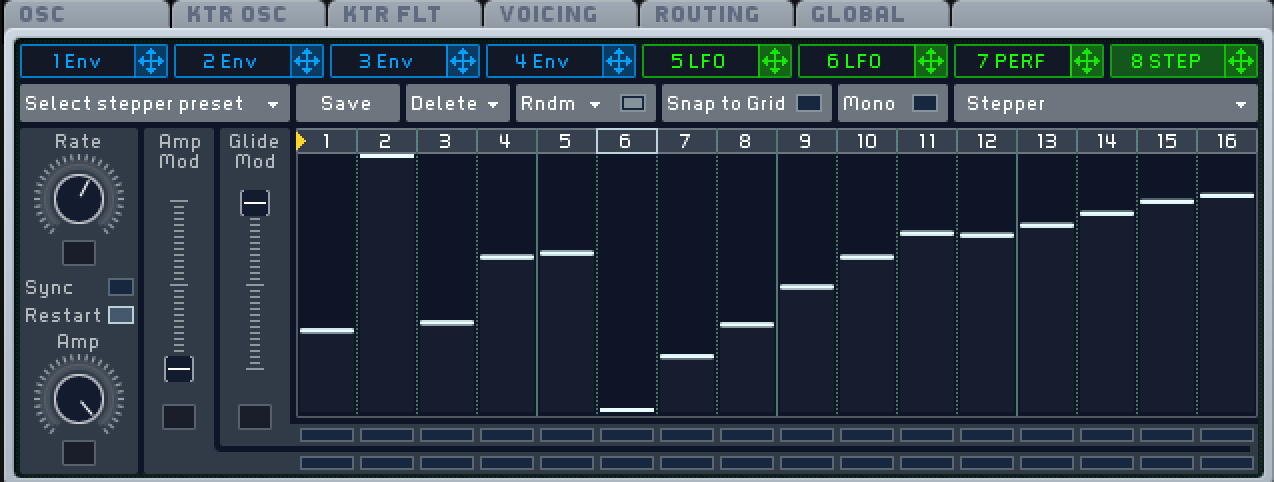Enable Snap to Grid
The width and height of the screenshot is (1274, 482).
(x=809, y=103)
